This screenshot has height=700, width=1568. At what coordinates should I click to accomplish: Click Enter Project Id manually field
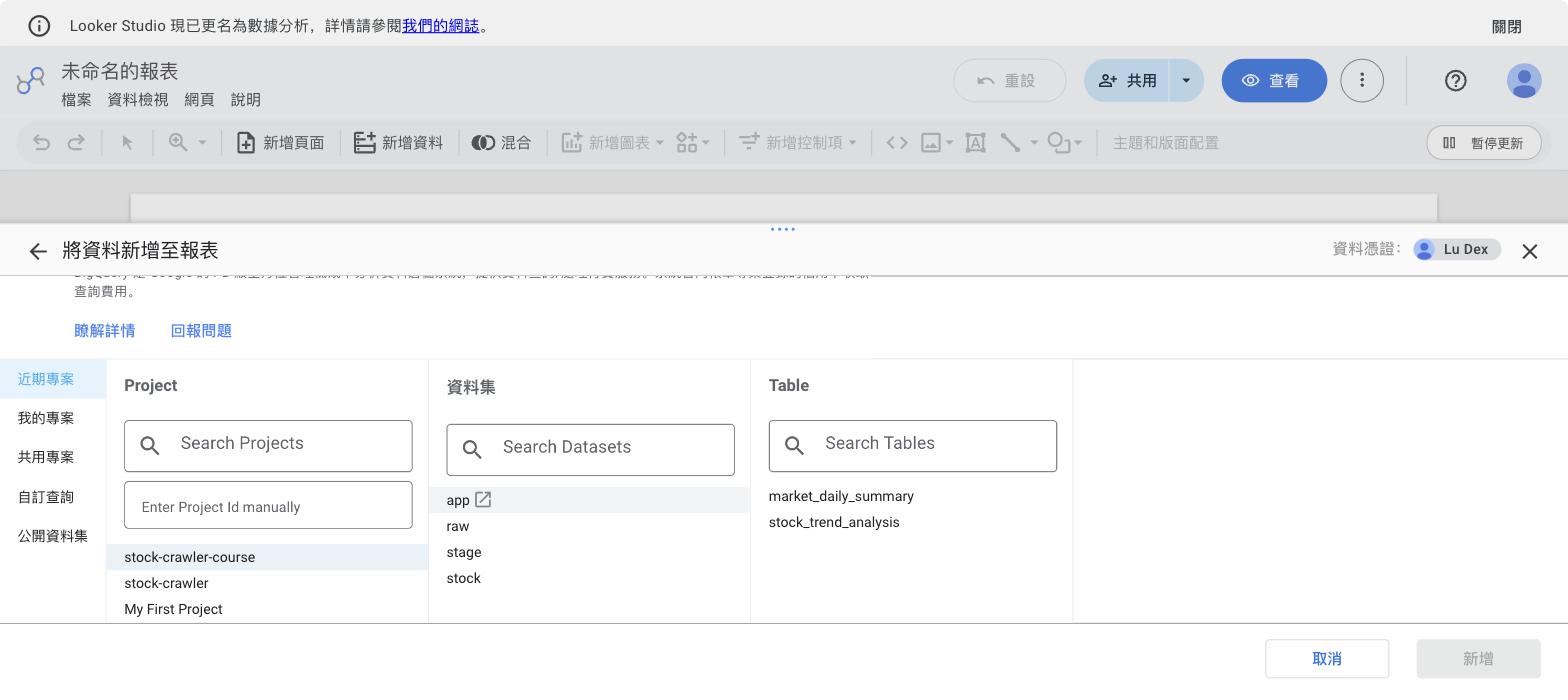tap(268, 505)
